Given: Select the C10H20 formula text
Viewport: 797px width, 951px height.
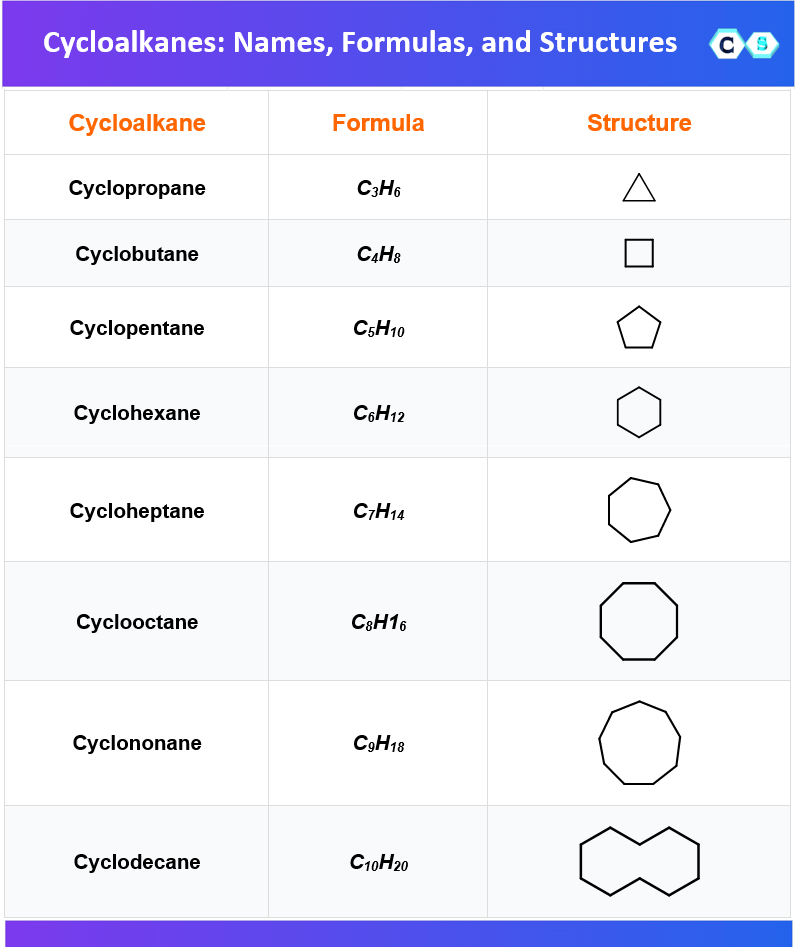Looking at the screenshot, I should click(378, 862).
